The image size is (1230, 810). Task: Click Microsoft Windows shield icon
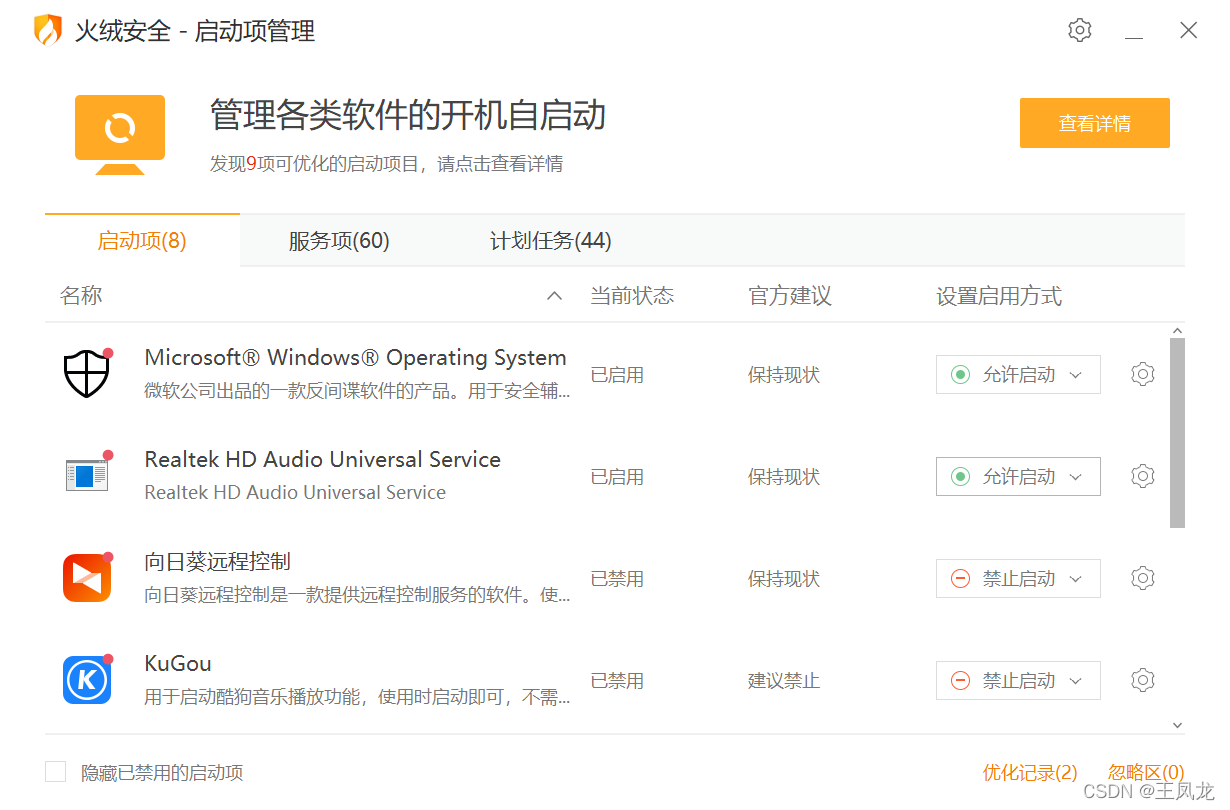point(87,373)
